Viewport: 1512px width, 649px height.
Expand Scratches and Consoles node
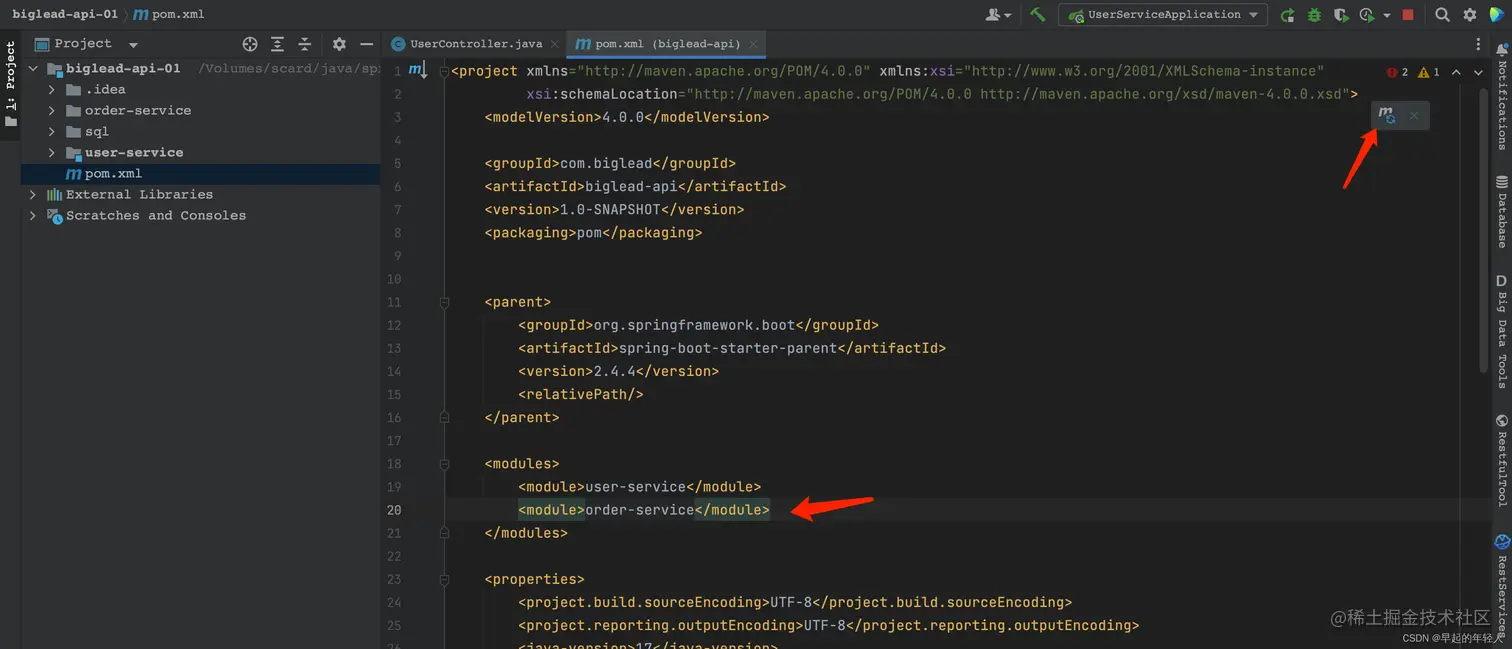(33, 216)
